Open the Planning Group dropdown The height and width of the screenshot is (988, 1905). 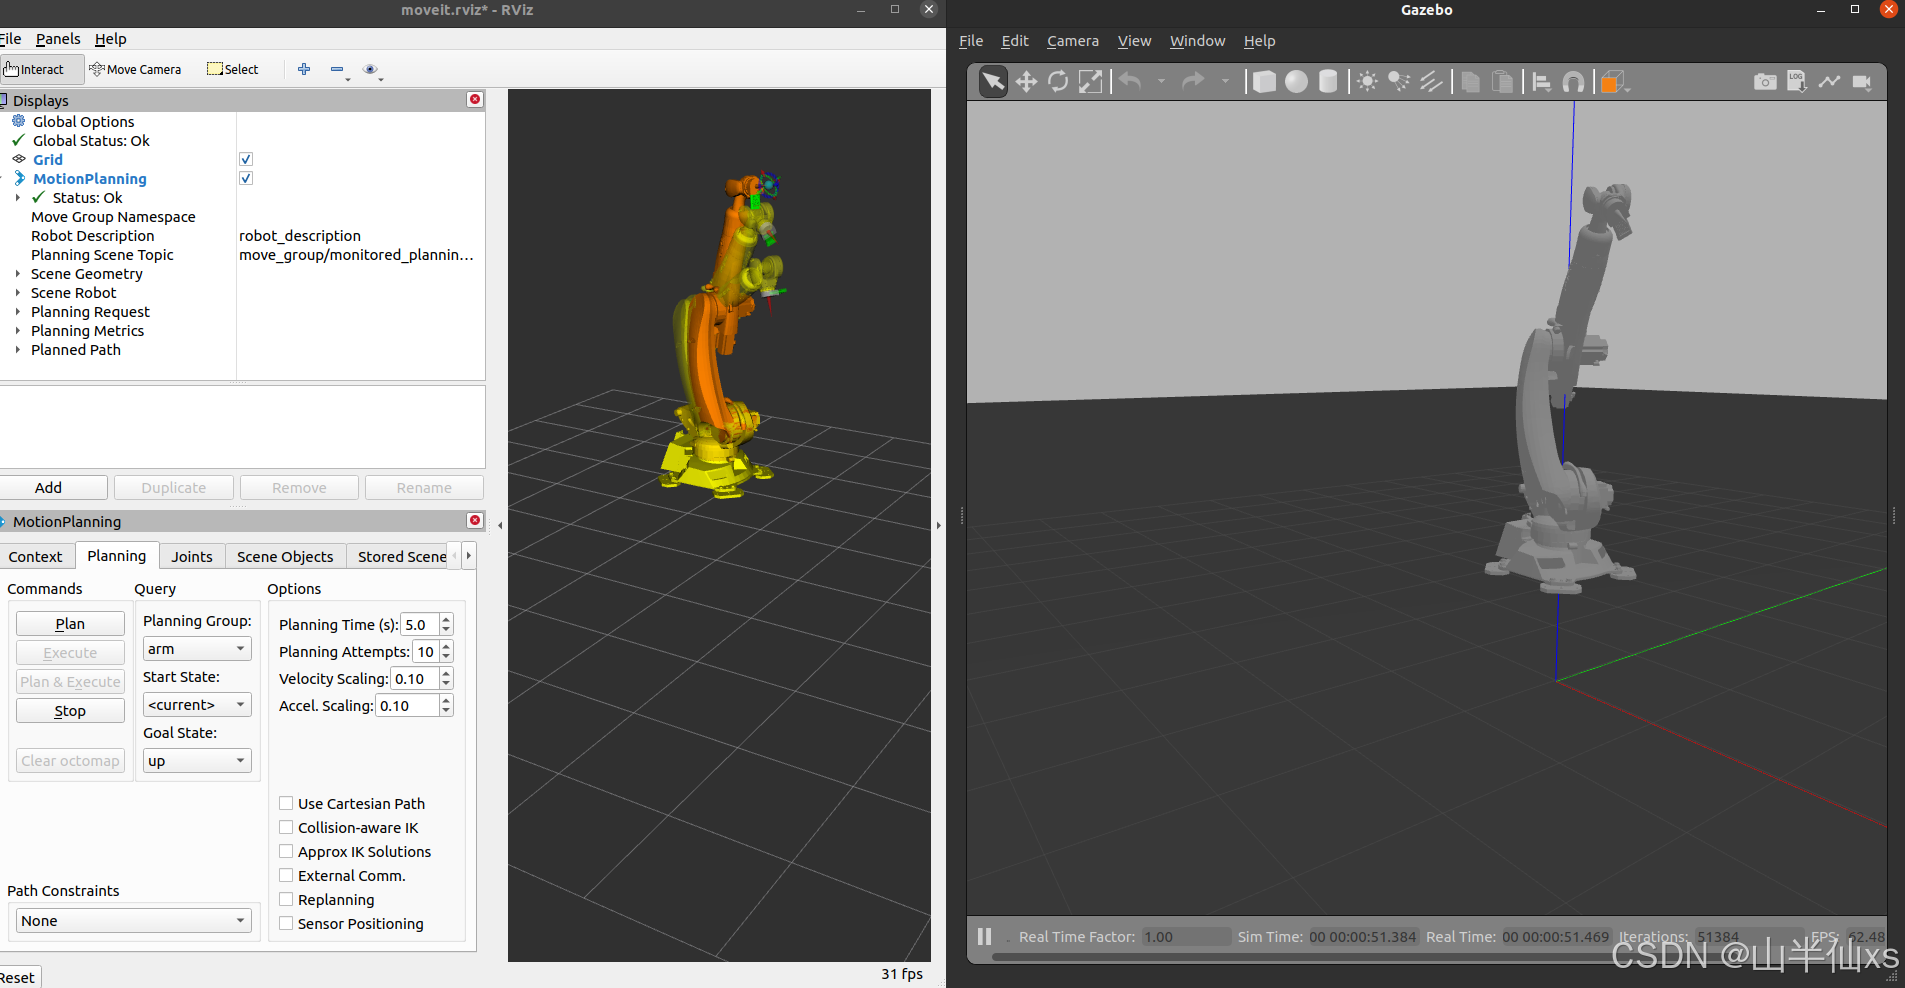click(197, 649)
